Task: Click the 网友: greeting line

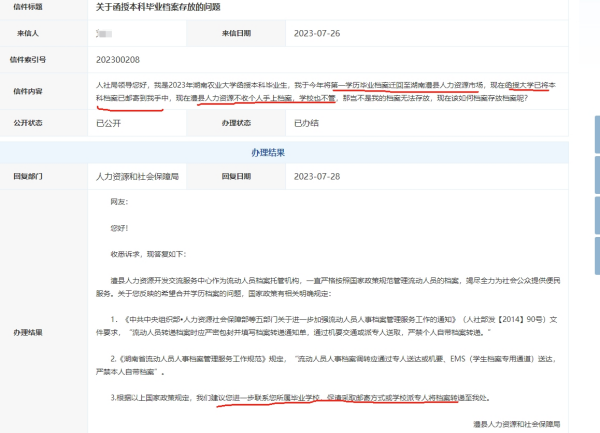Action: pyautogui.click(x=119, y=202)
